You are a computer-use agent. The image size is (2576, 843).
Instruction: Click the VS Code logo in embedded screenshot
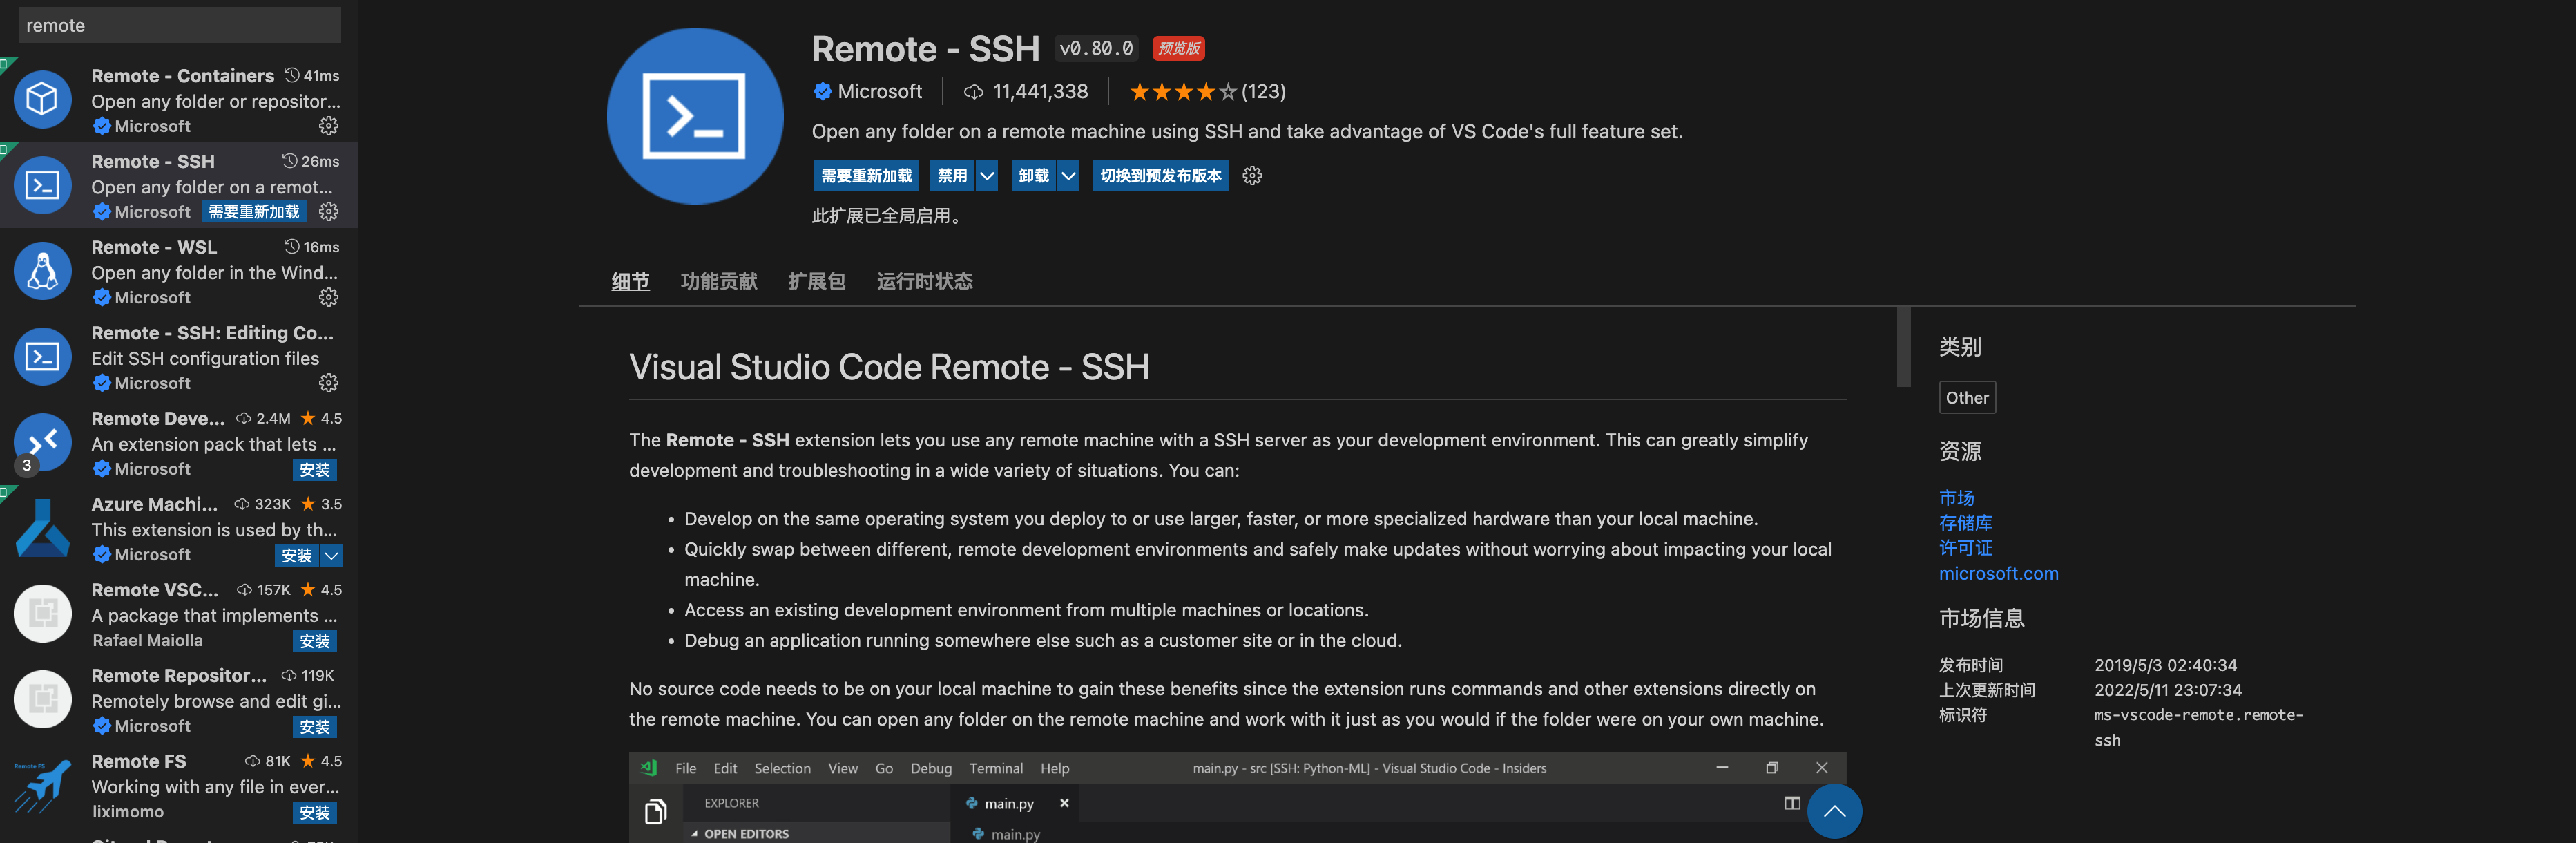[x=649, y=768]
